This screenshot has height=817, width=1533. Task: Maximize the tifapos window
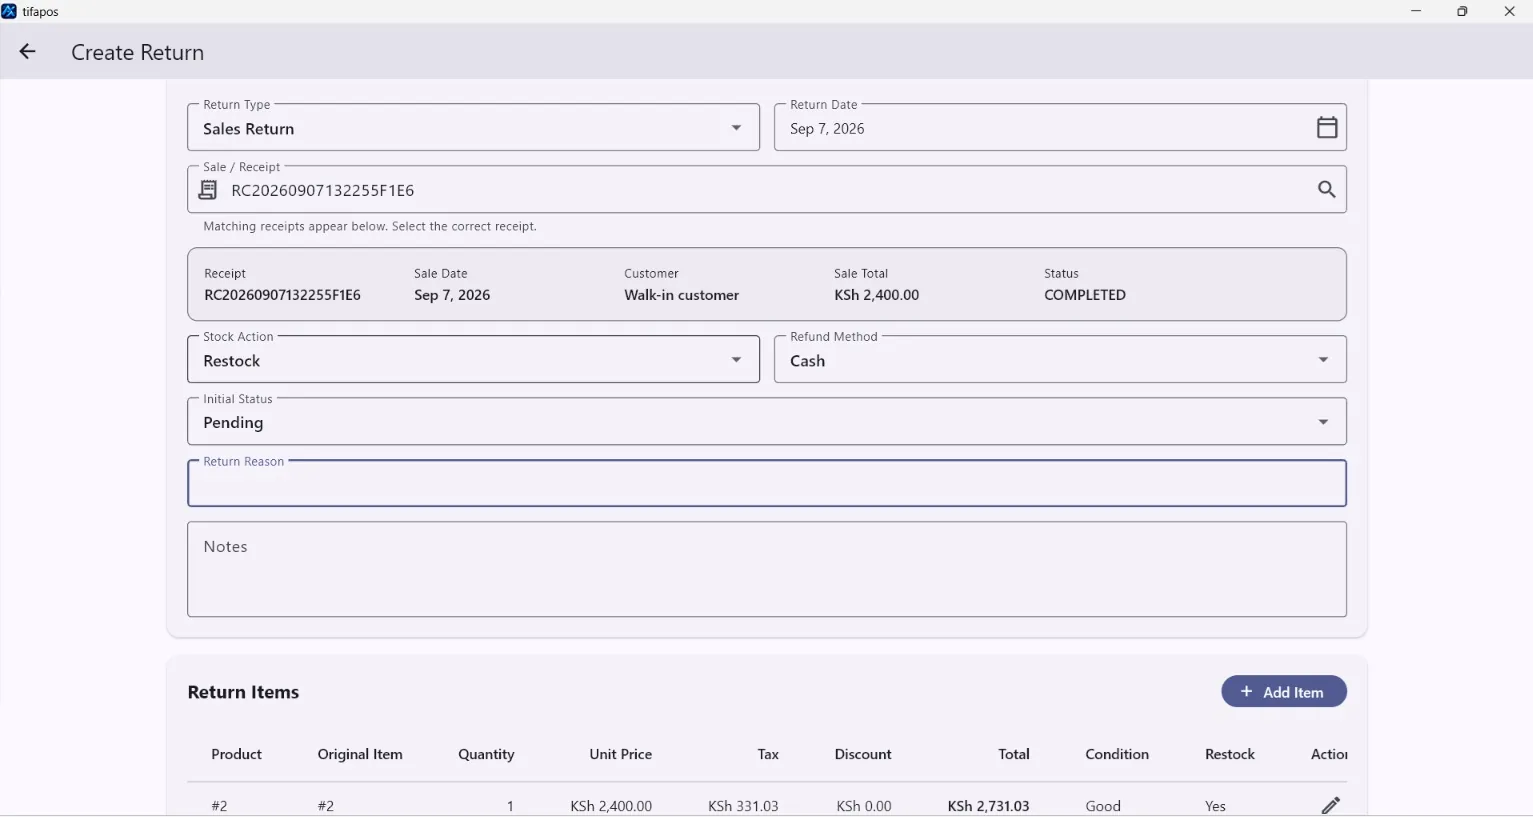tap(1462, 11)
